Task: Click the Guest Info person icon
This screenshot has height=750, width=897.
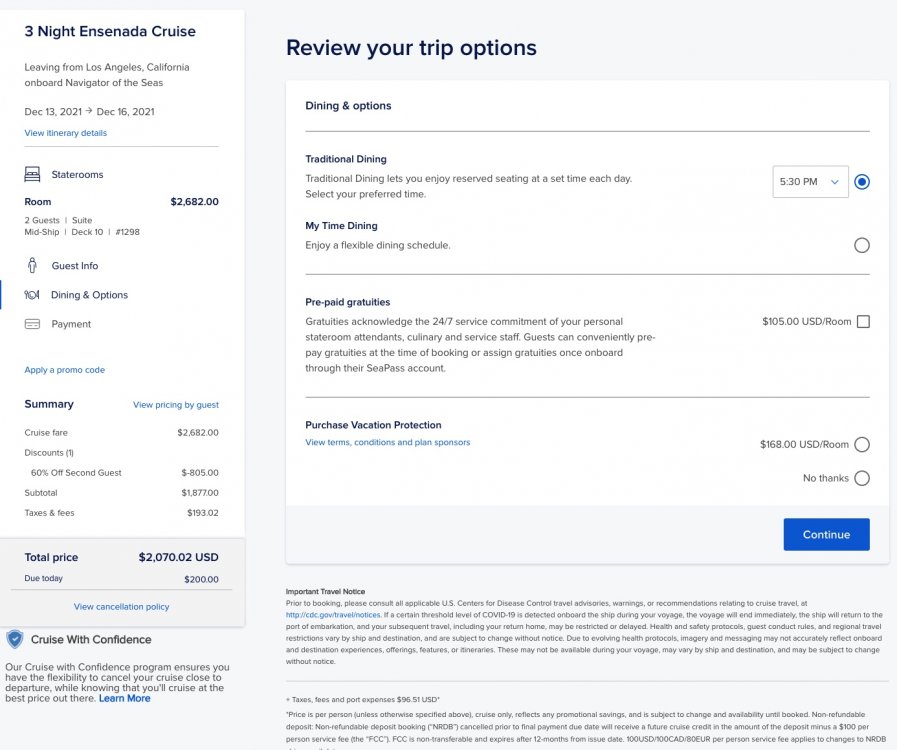Action: click(x=32, y=265)
